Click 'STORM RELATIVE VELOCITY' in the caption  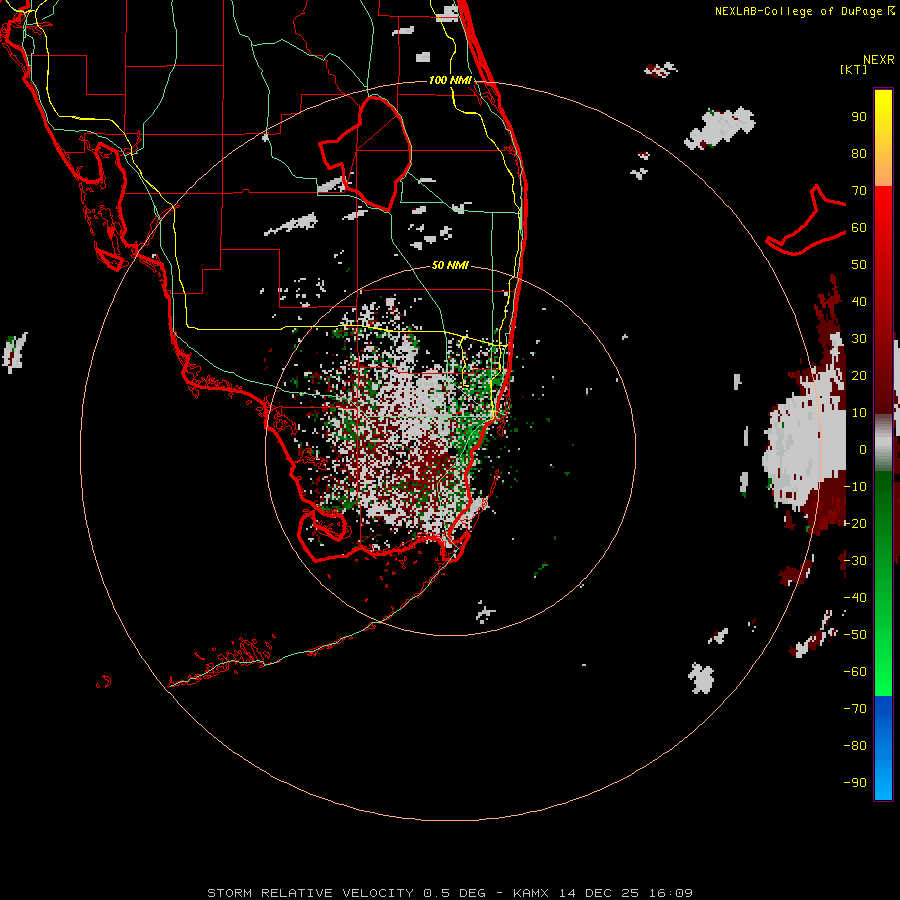[x=310, y=893]
